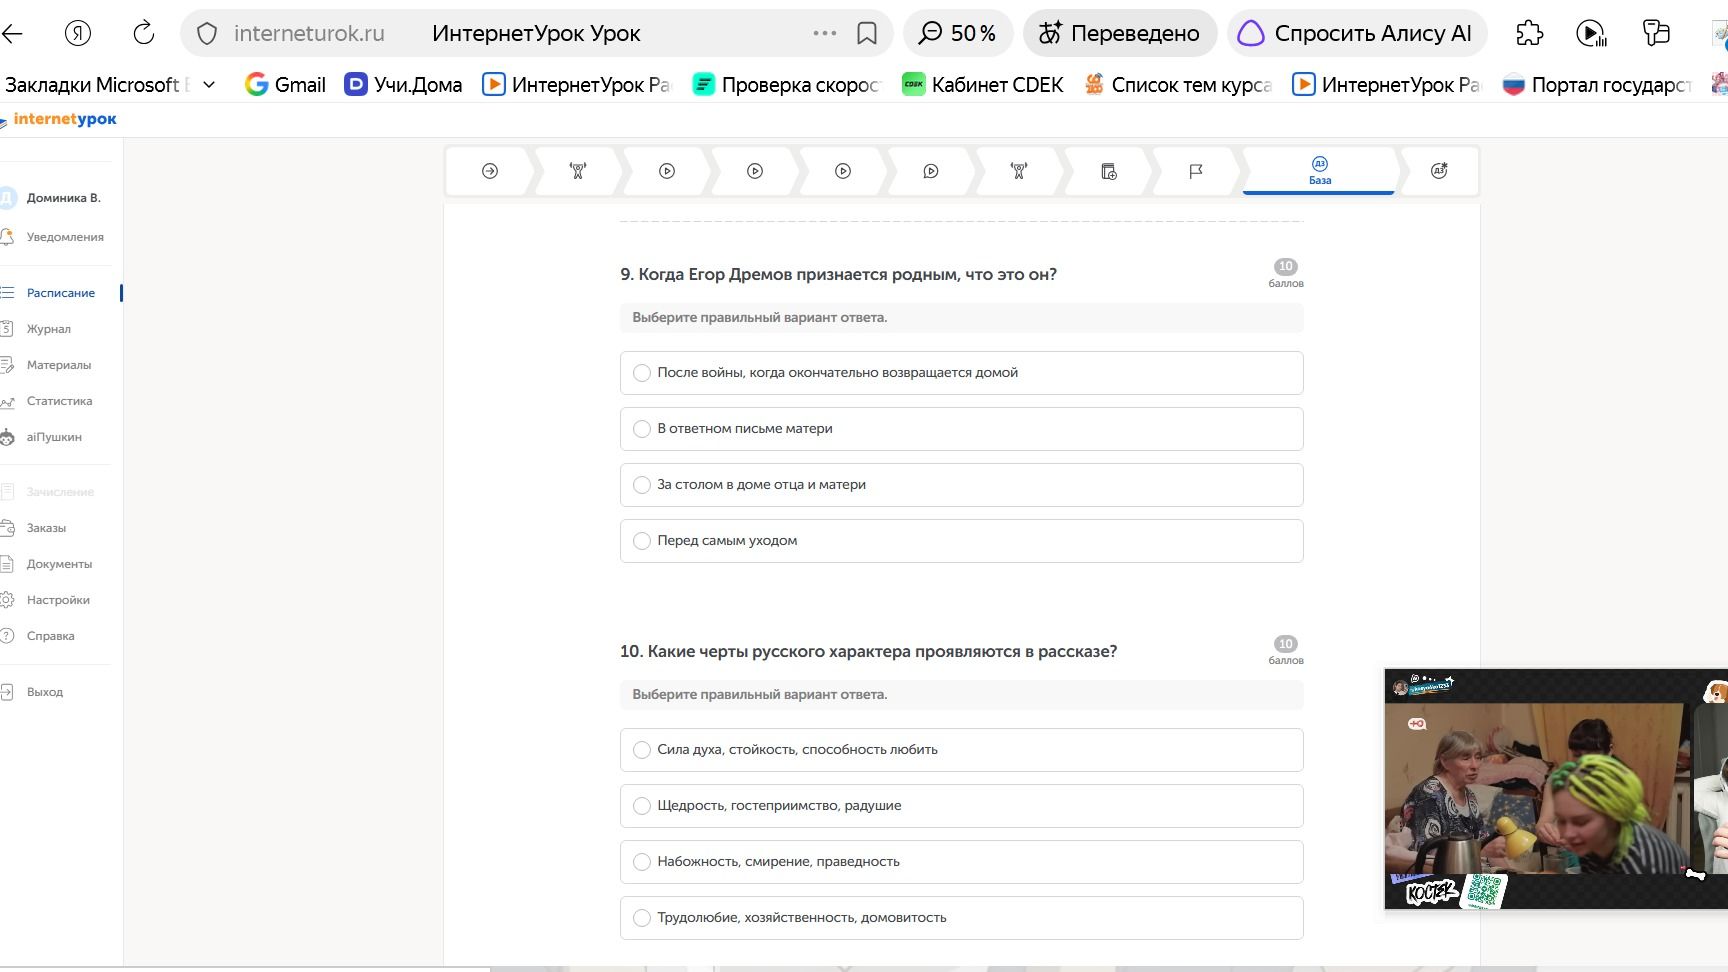Click the interneturok.ru address field

[x=309, y=33]
